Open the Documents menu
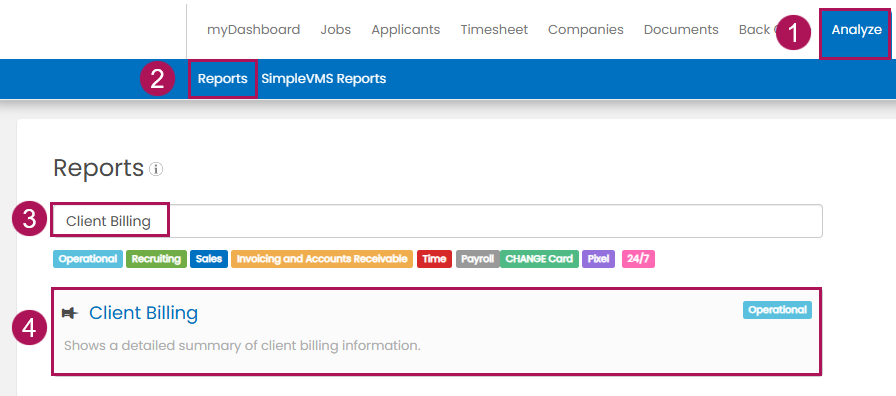896x396 pixels. click(681, 30)
